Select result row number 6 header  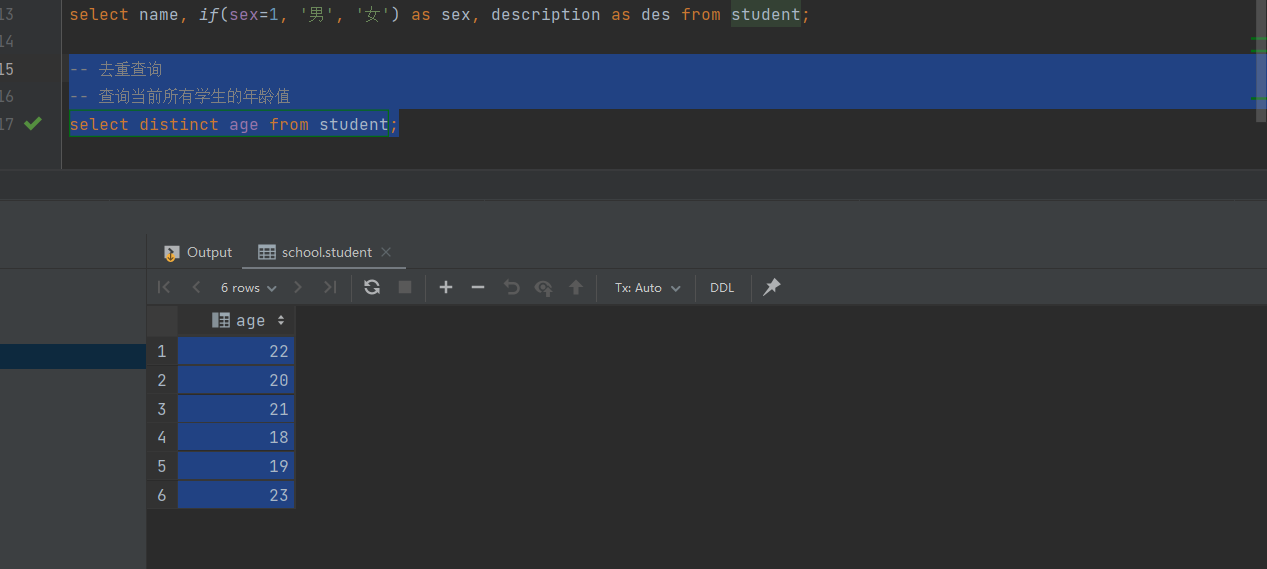pyautogui.click(x=162, y=495)
